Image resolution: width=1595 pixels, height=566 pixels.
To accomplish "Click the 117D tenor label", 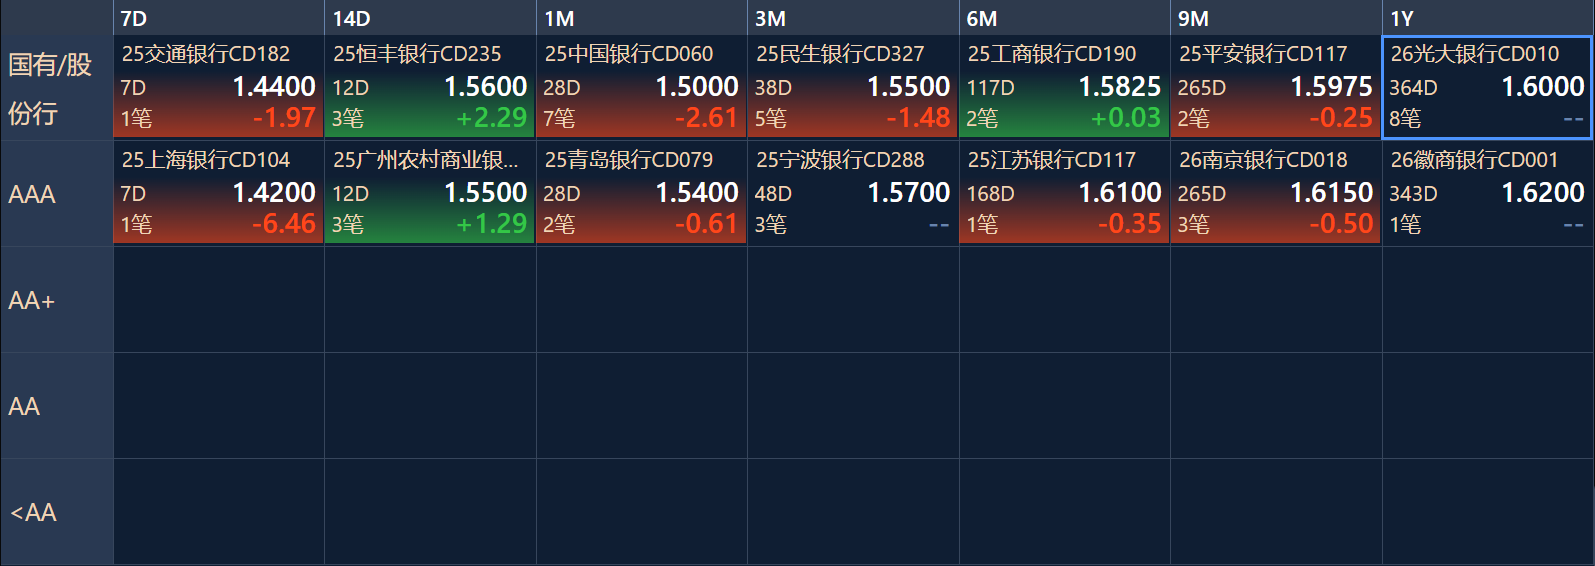I will tap(990, 88).
